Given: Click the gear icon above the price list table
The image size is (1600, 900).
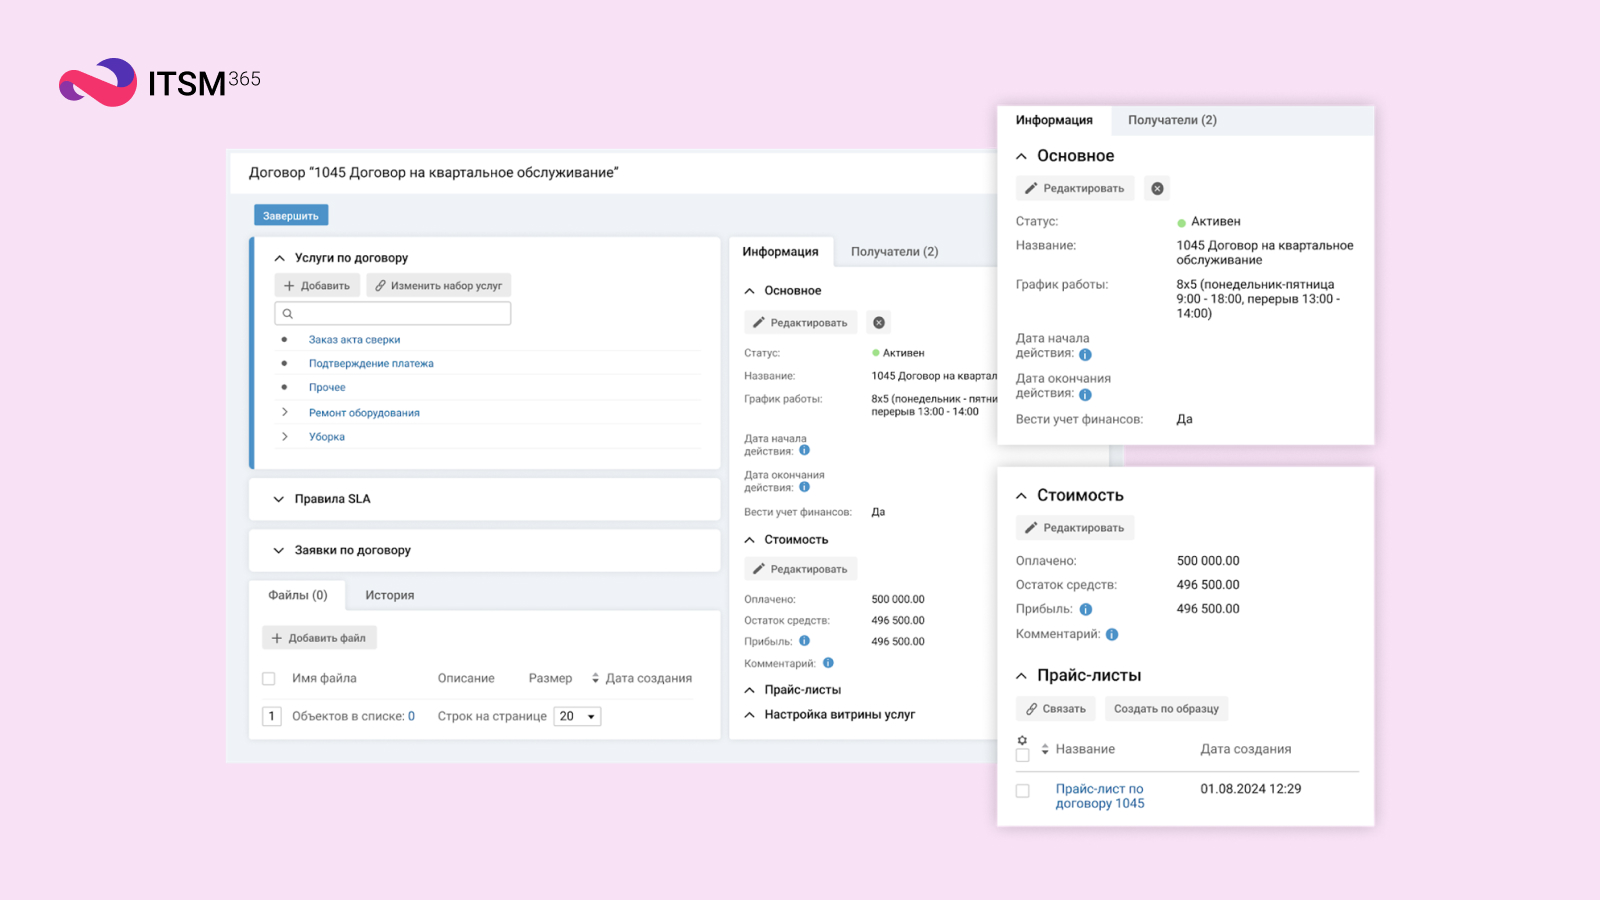Looking at the screenshot, I should tap(1022, 739).
